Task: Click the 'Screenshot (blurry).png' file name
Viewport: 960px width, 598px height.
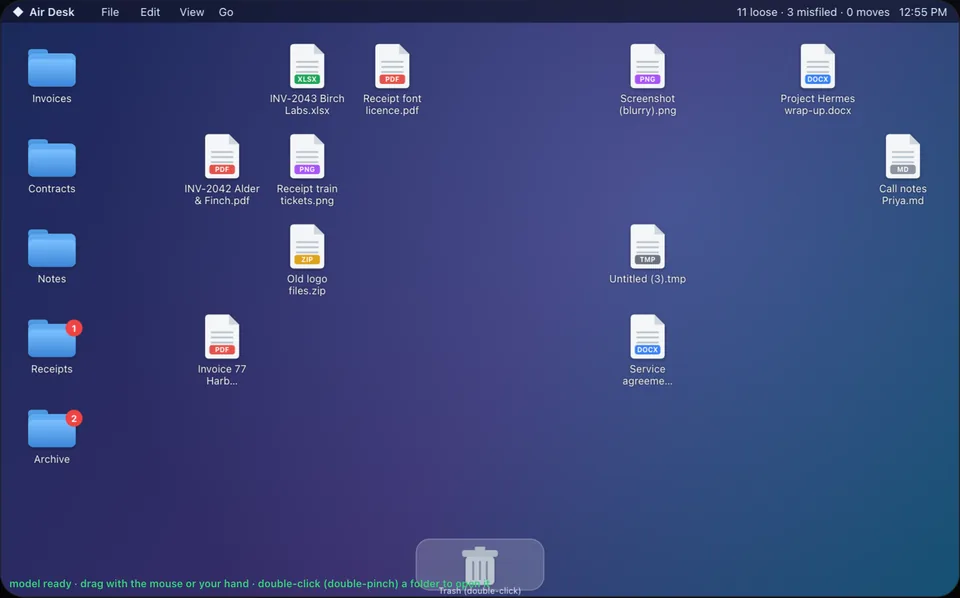Action: (x=647, y=105)
